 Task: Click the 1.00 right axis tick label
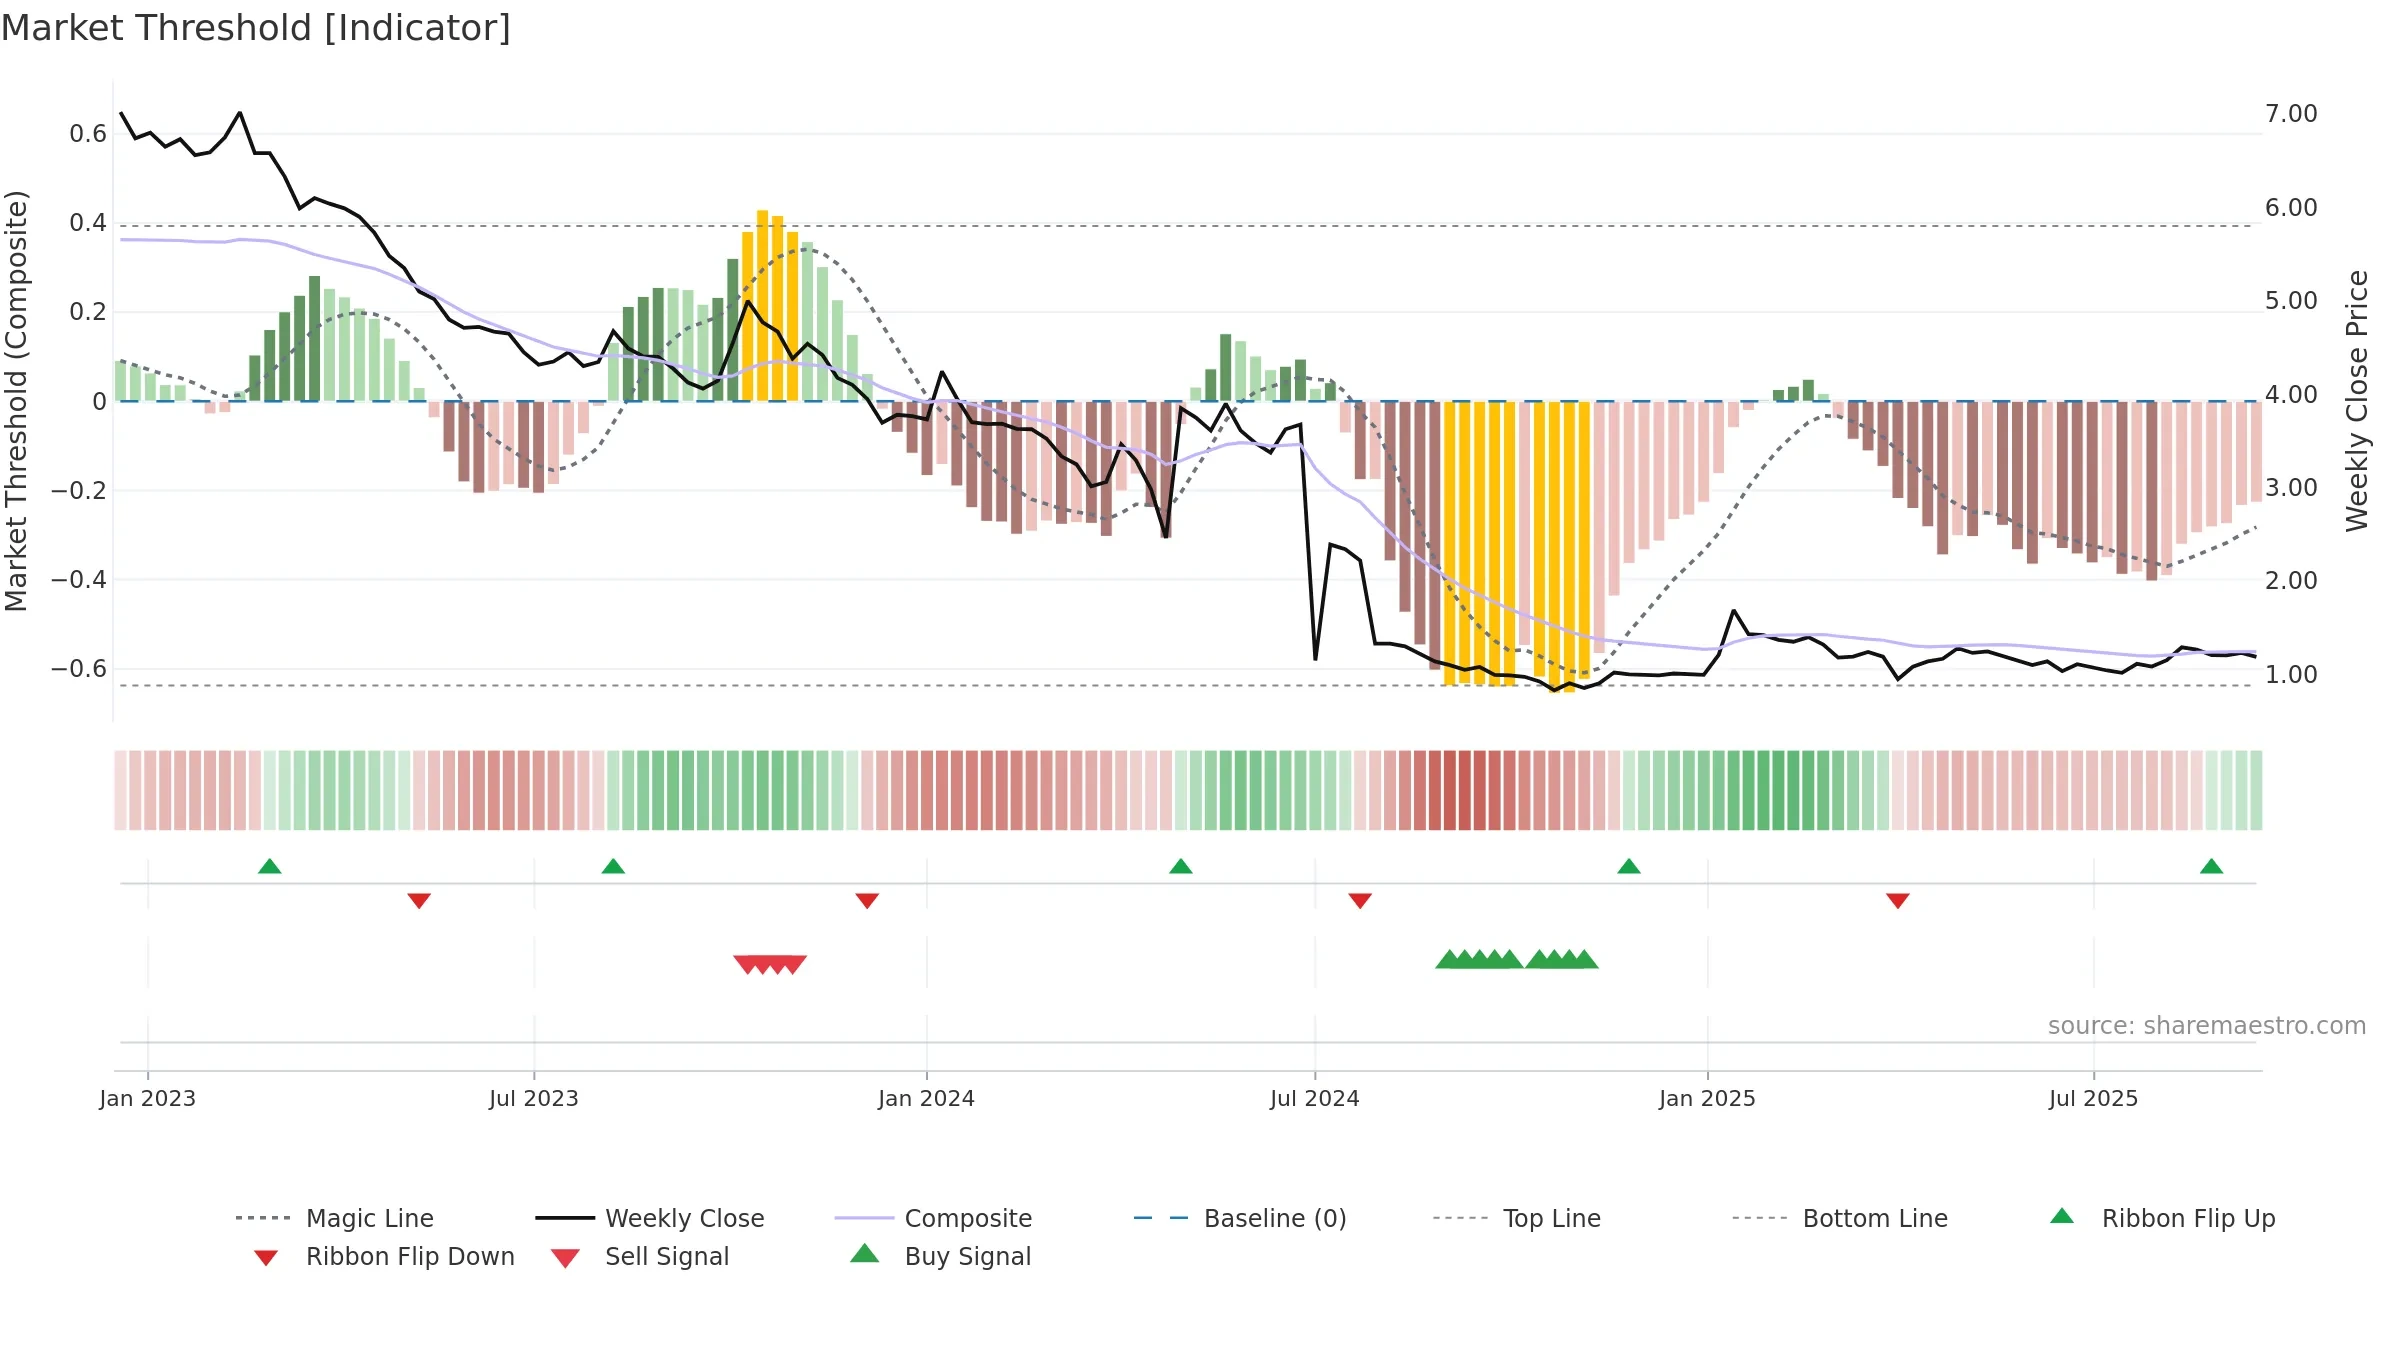click(2291, 675)
